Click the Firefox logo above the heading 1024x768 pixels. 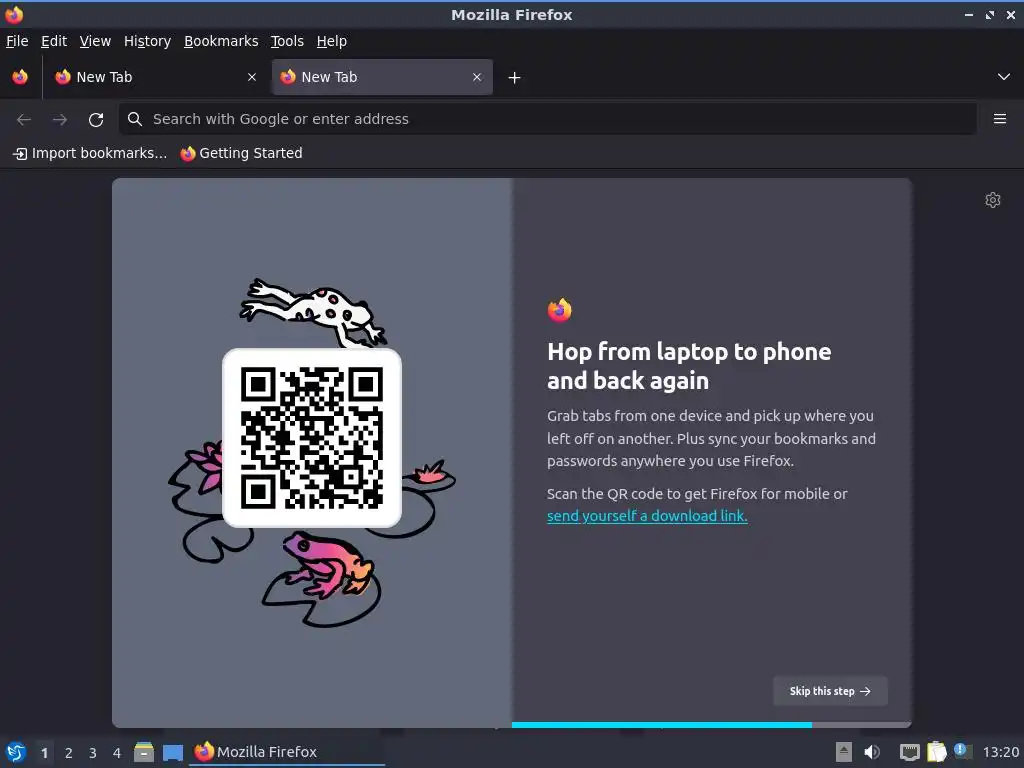(560, 310)
